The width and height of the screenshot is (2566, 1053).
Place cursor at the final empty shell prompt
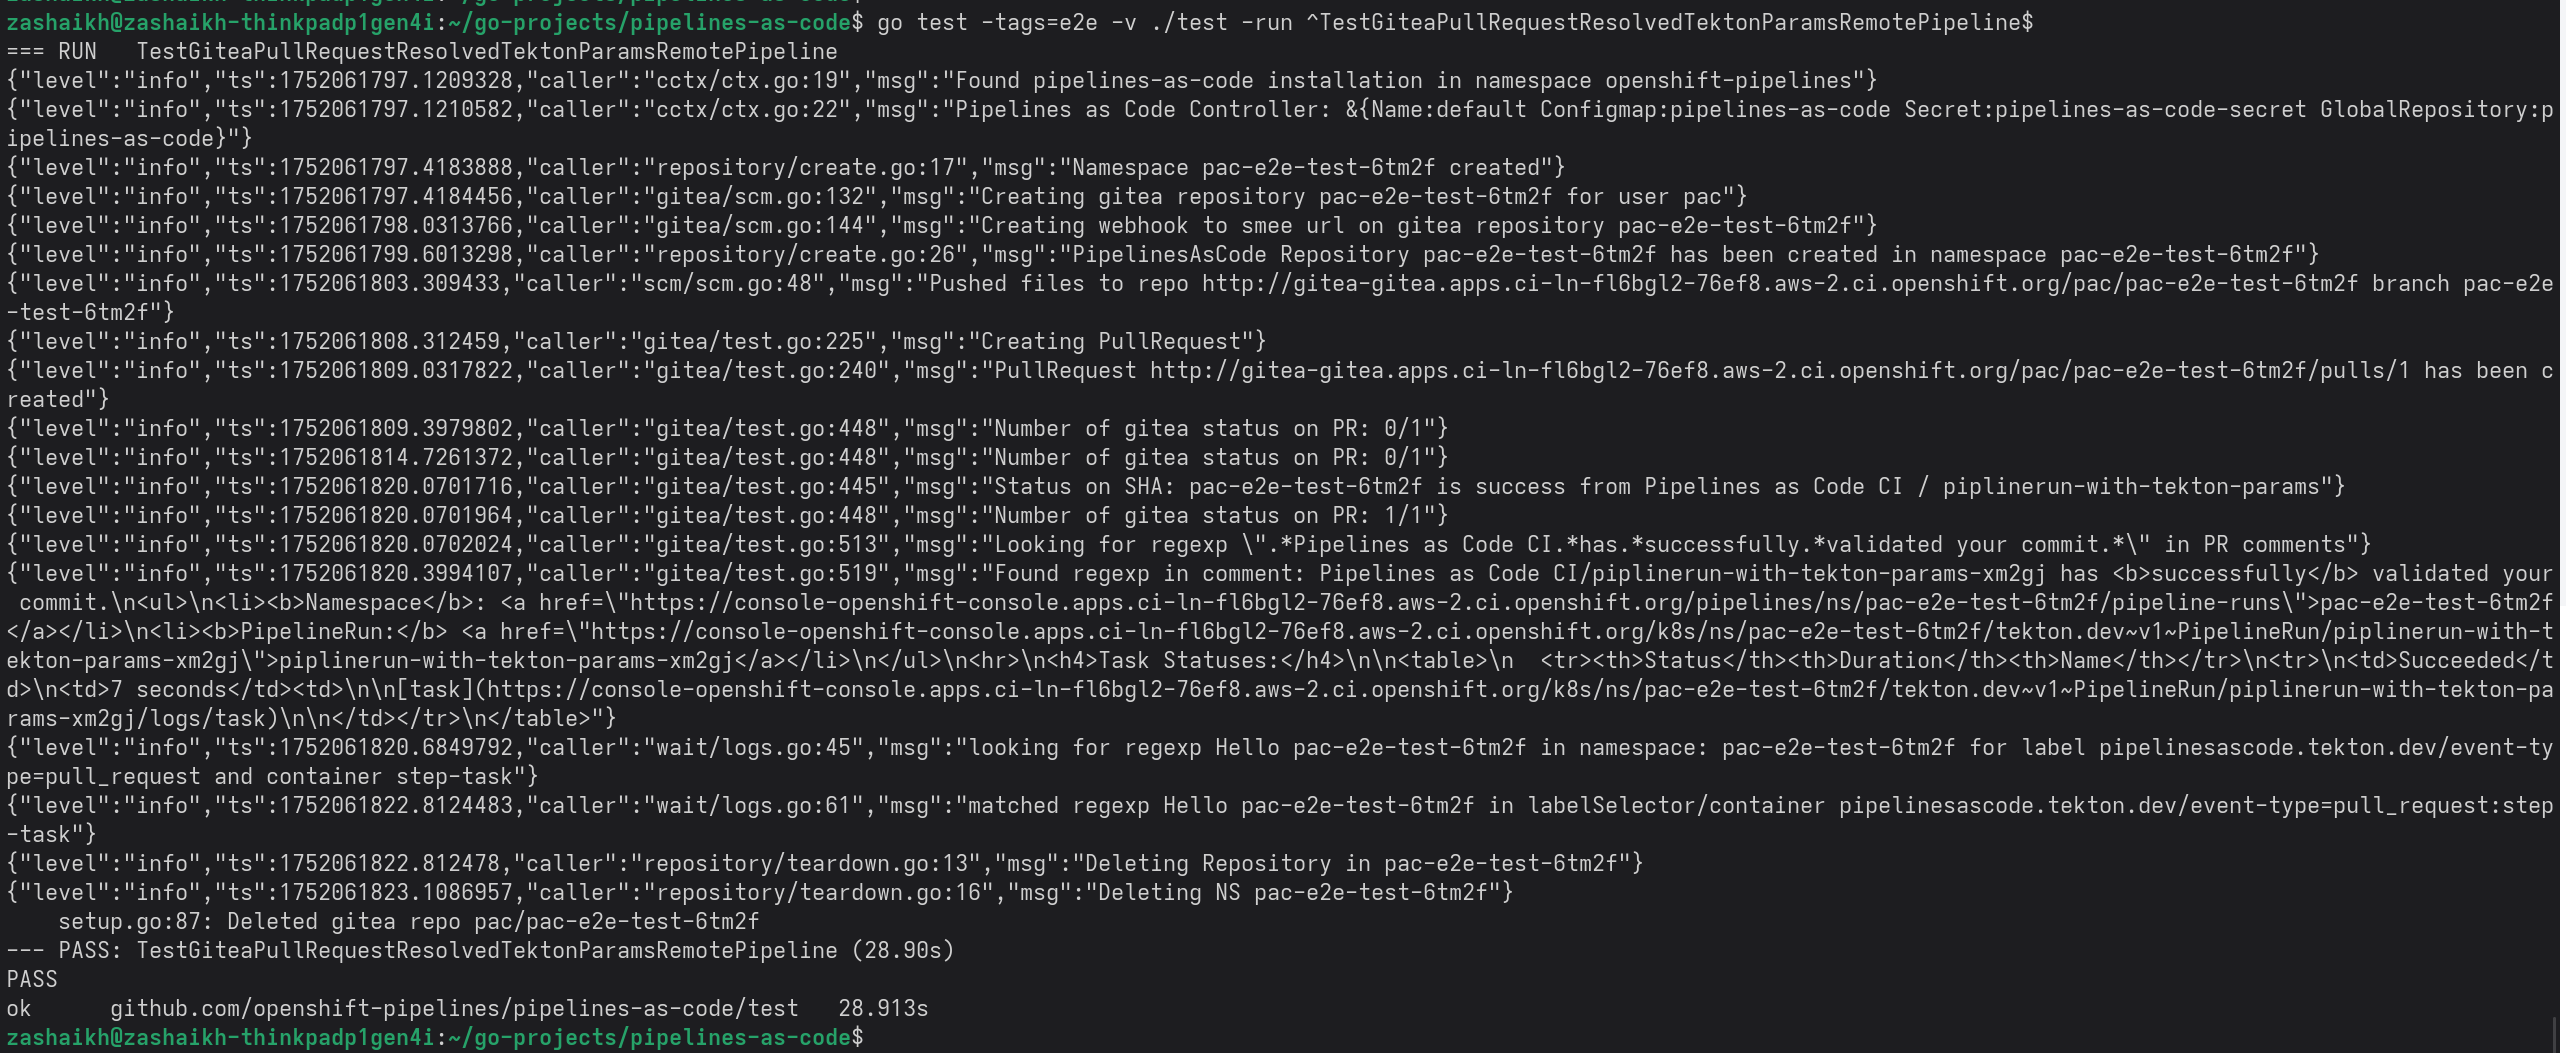coord(880,1037)
